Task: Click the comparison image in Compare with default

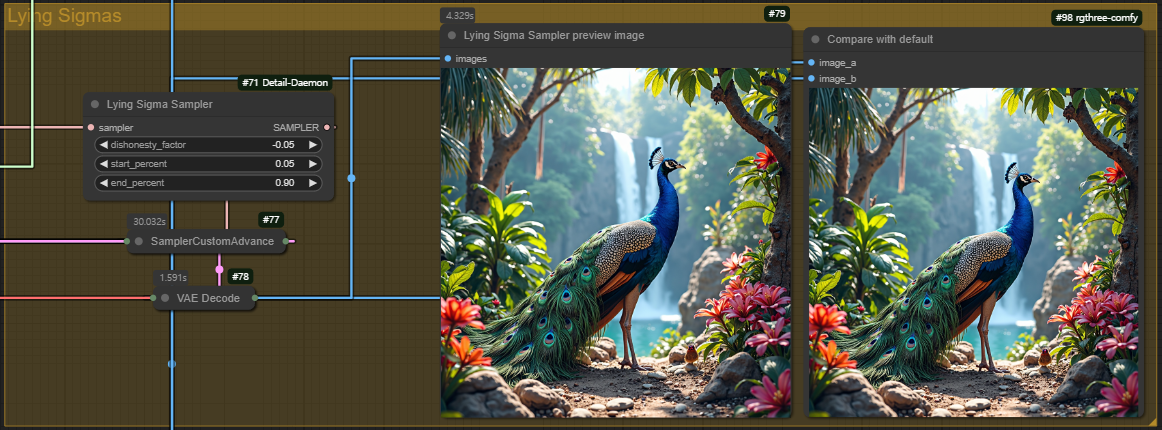Action: tap(974, 252)
